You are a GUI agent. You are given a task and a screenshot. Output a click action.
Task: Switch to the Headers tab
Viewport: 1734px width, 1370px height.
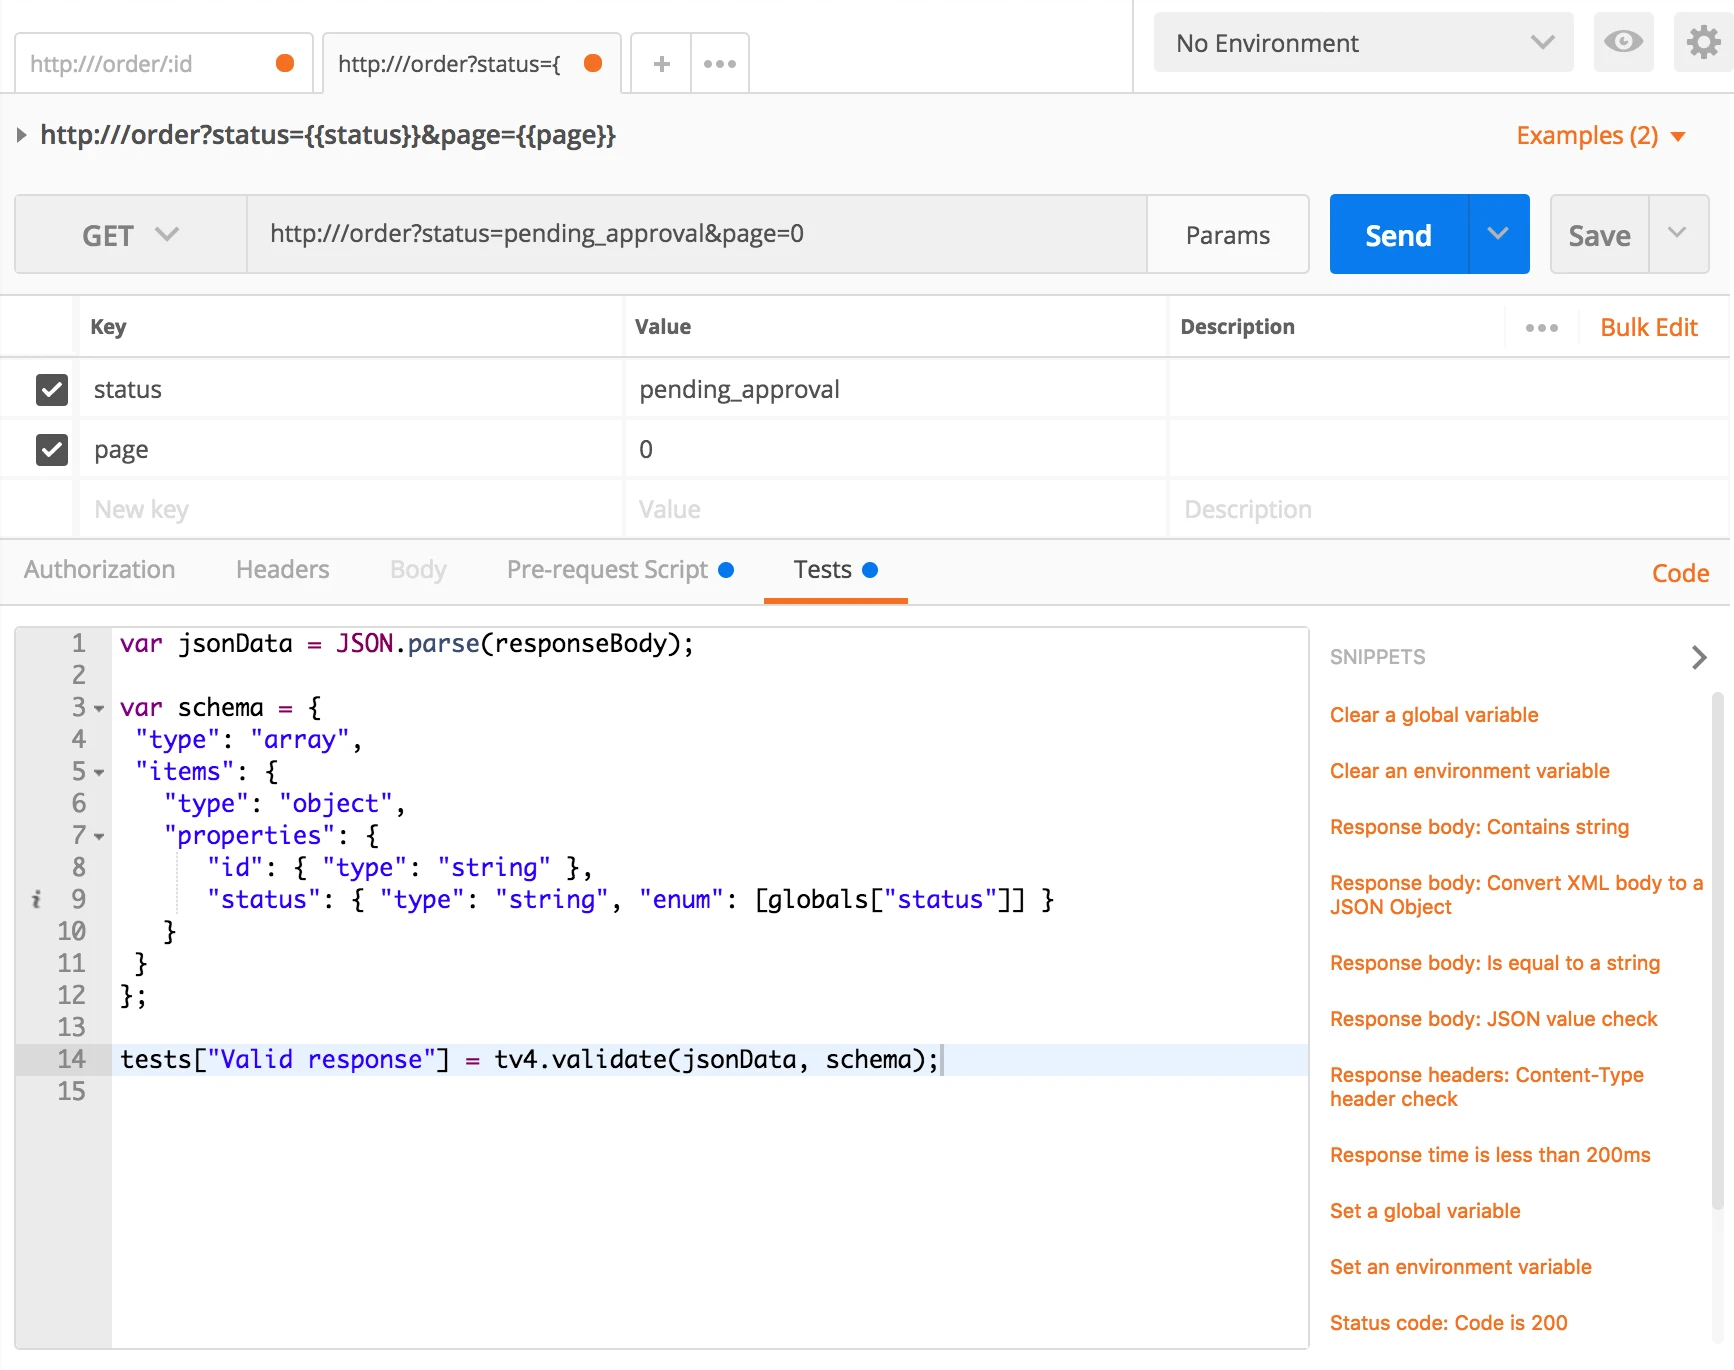point(282,570)
